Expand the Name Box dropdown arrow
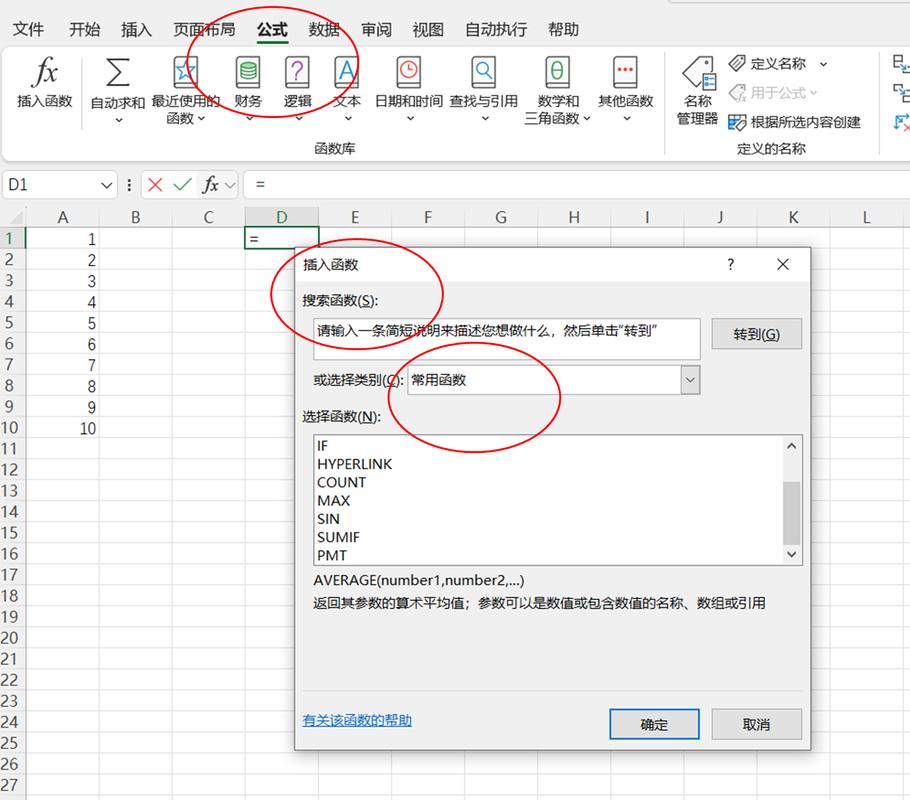Screen dimensions: 910x800 point(107,185)
